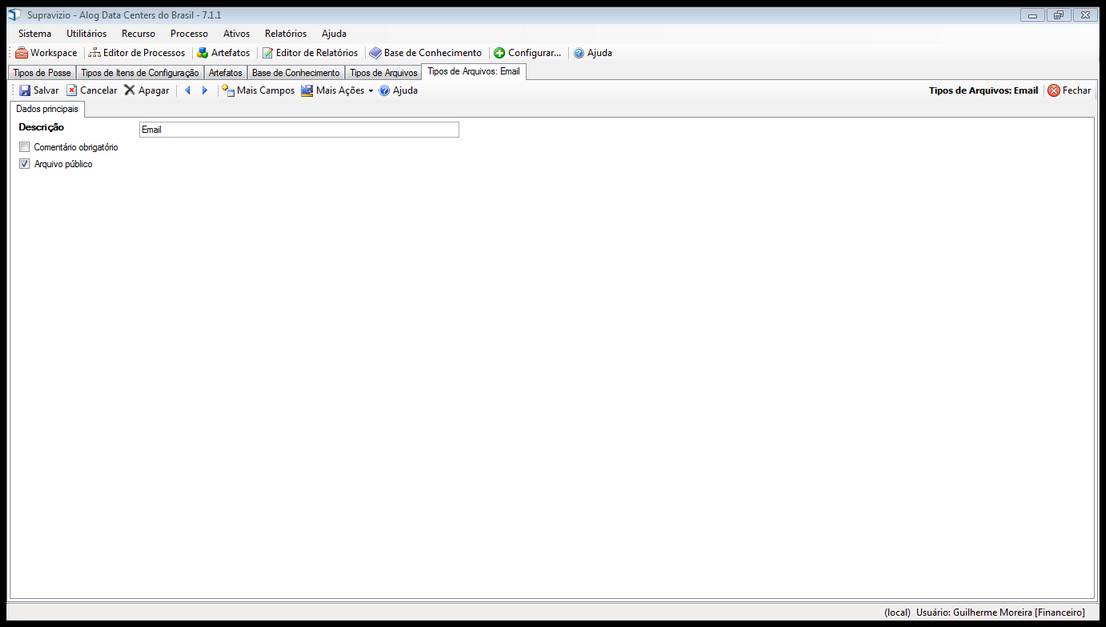The width and height of the screenshot is (1106, 627).
Task: Close the Email tab using Fechar
Action: click(x=1069, y=90)
